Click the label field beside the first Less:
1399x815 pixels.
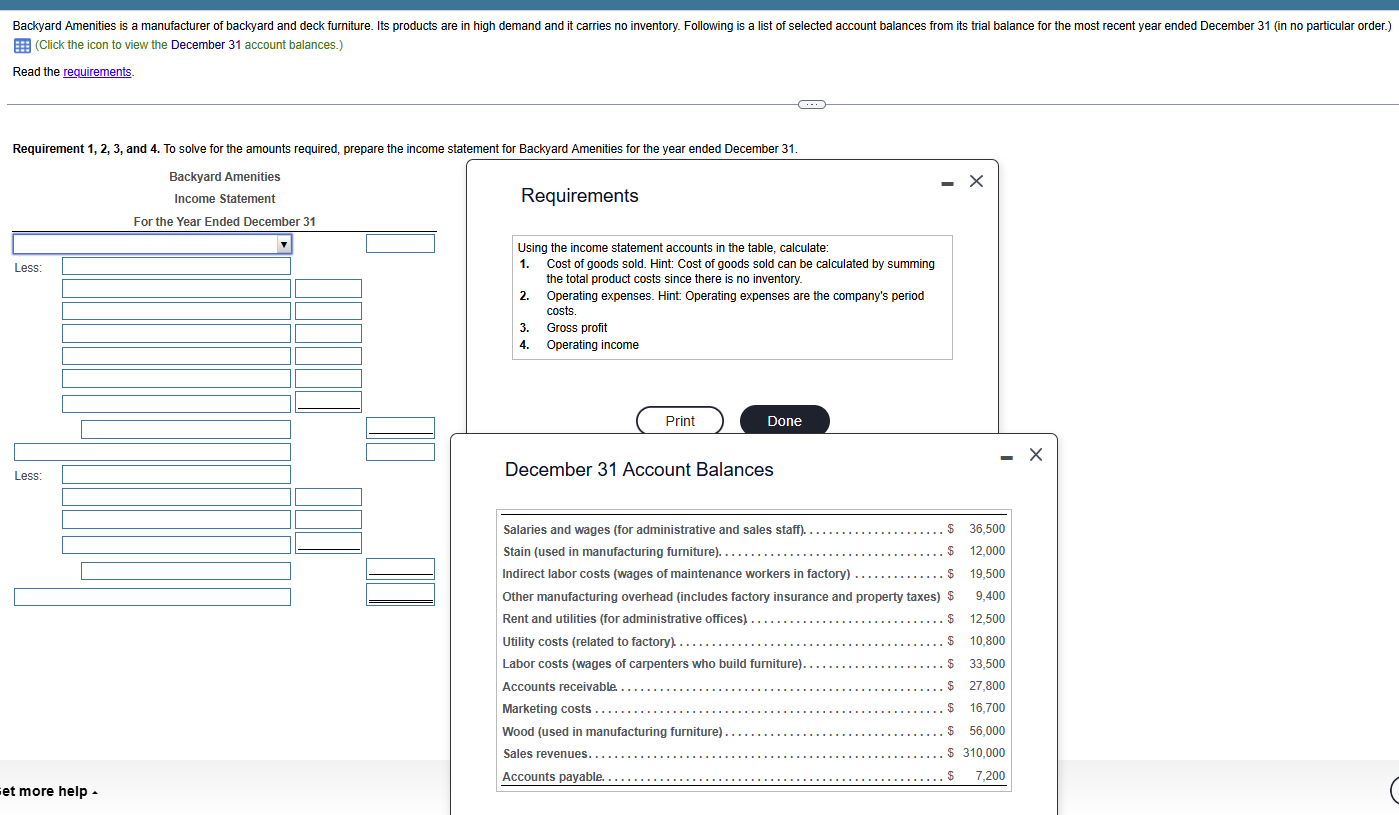point(176,266)
